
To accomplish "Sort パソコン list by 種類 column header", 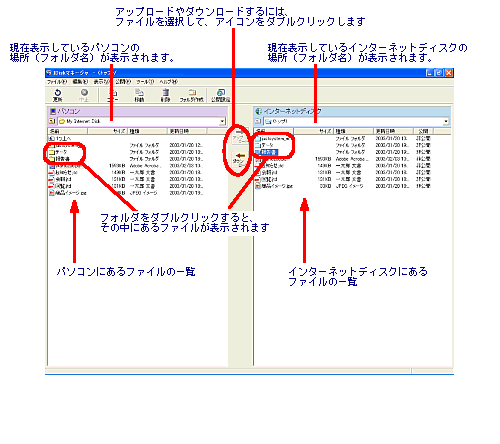I will pos(147,131).
